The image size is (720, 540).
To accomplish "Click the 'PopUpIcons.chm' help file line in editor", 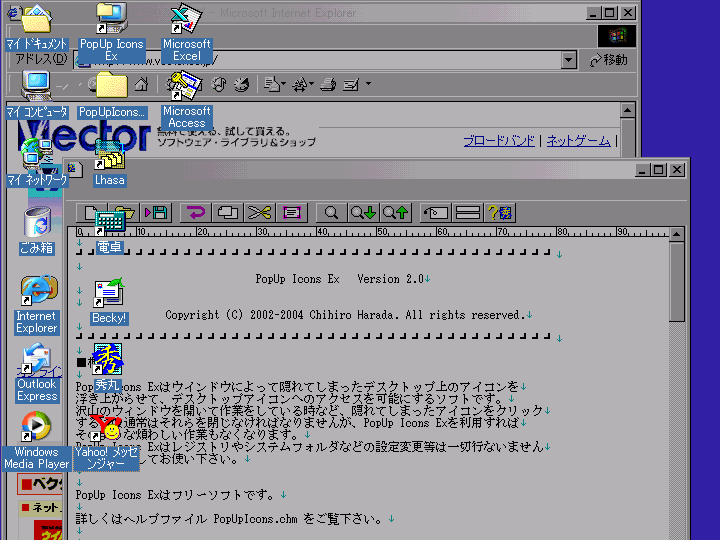I will [229, 519].
